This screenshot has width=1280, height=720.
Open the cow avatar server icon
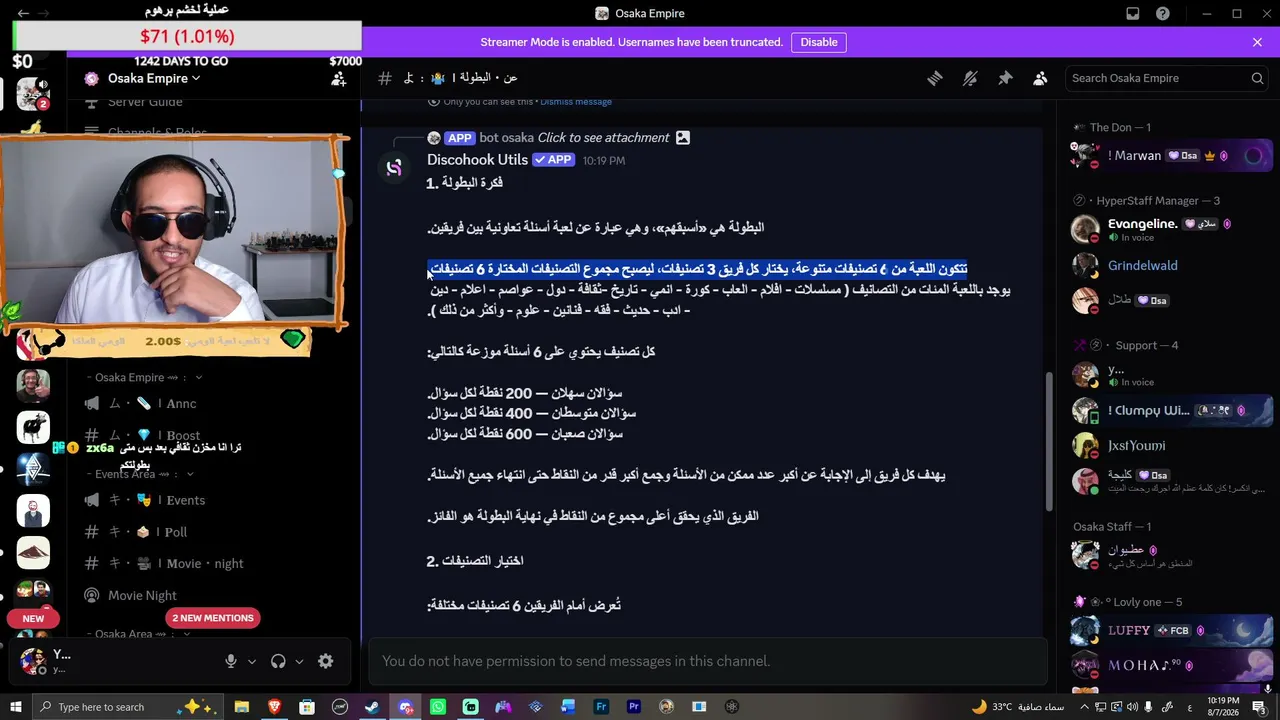coord(33,427)
